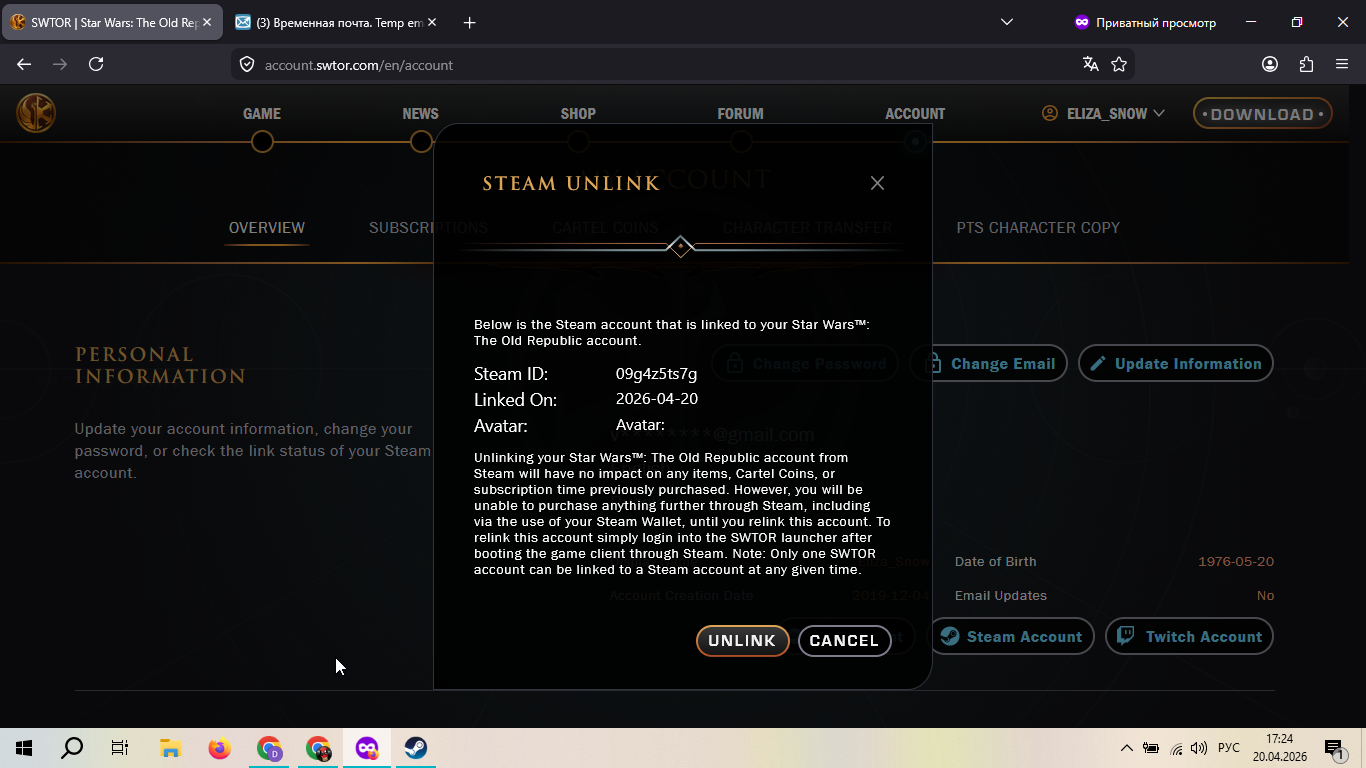The width and height of the screenshot is (1366, 768).
Task: Open the NEWS navigation menu
Action: coord(421,114)
